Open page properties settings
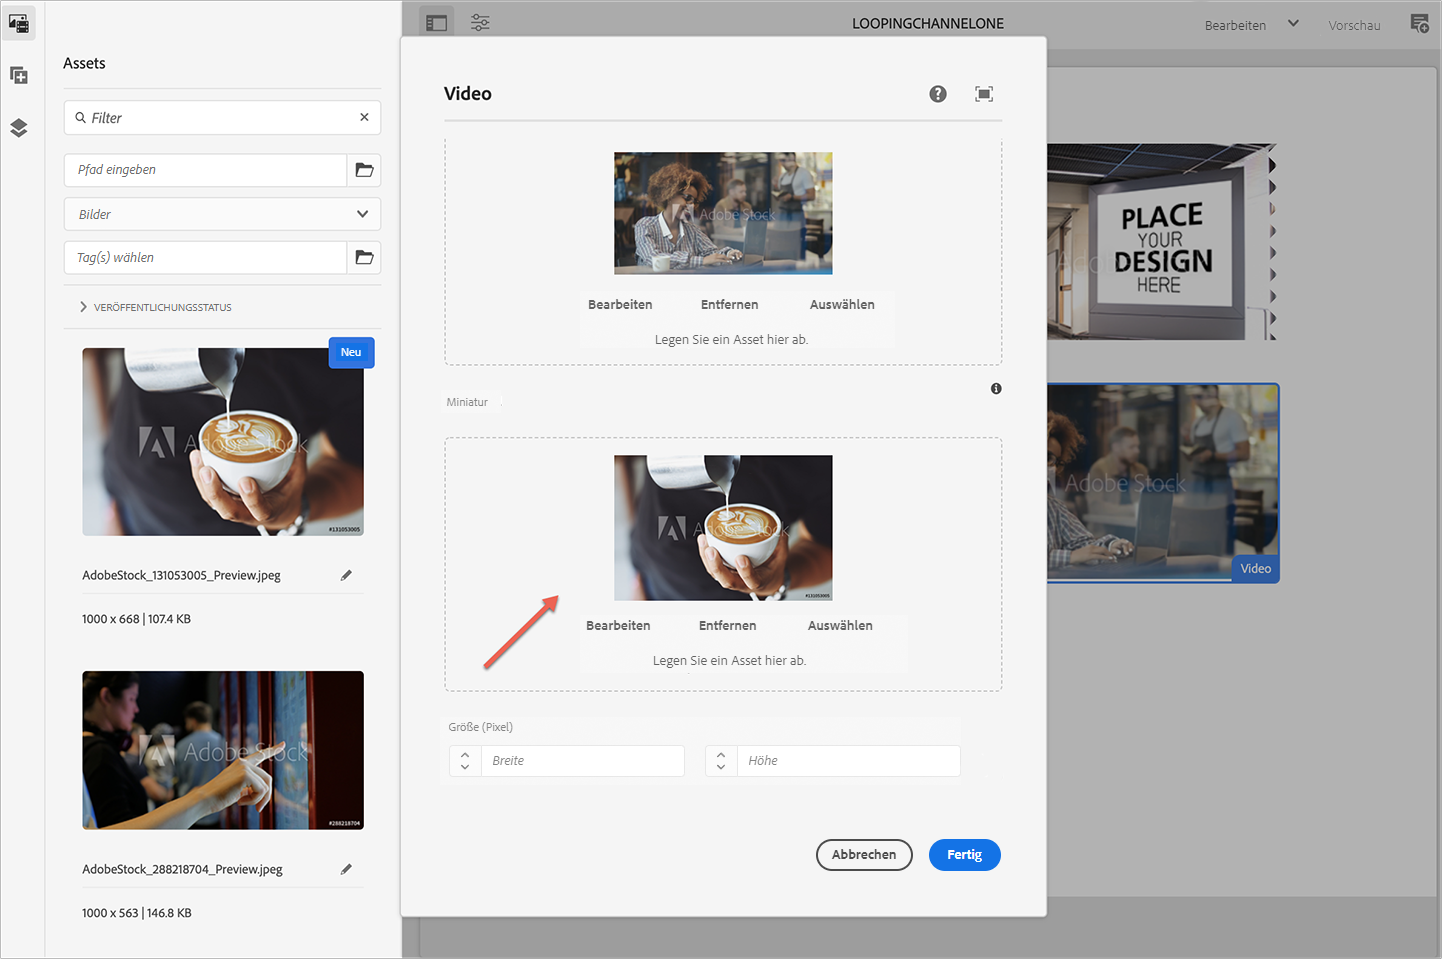The image size is (1442, 959). [480, 23]
